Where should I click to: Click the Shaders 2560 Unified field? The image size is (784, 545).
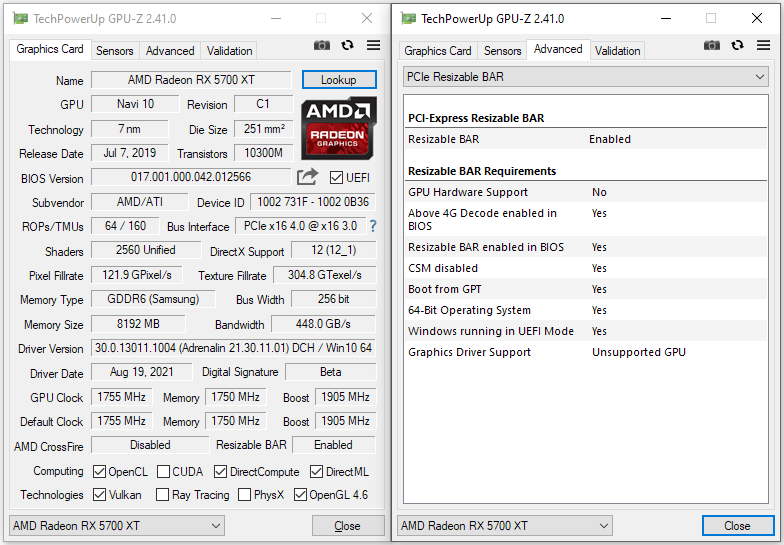point(146,250)
